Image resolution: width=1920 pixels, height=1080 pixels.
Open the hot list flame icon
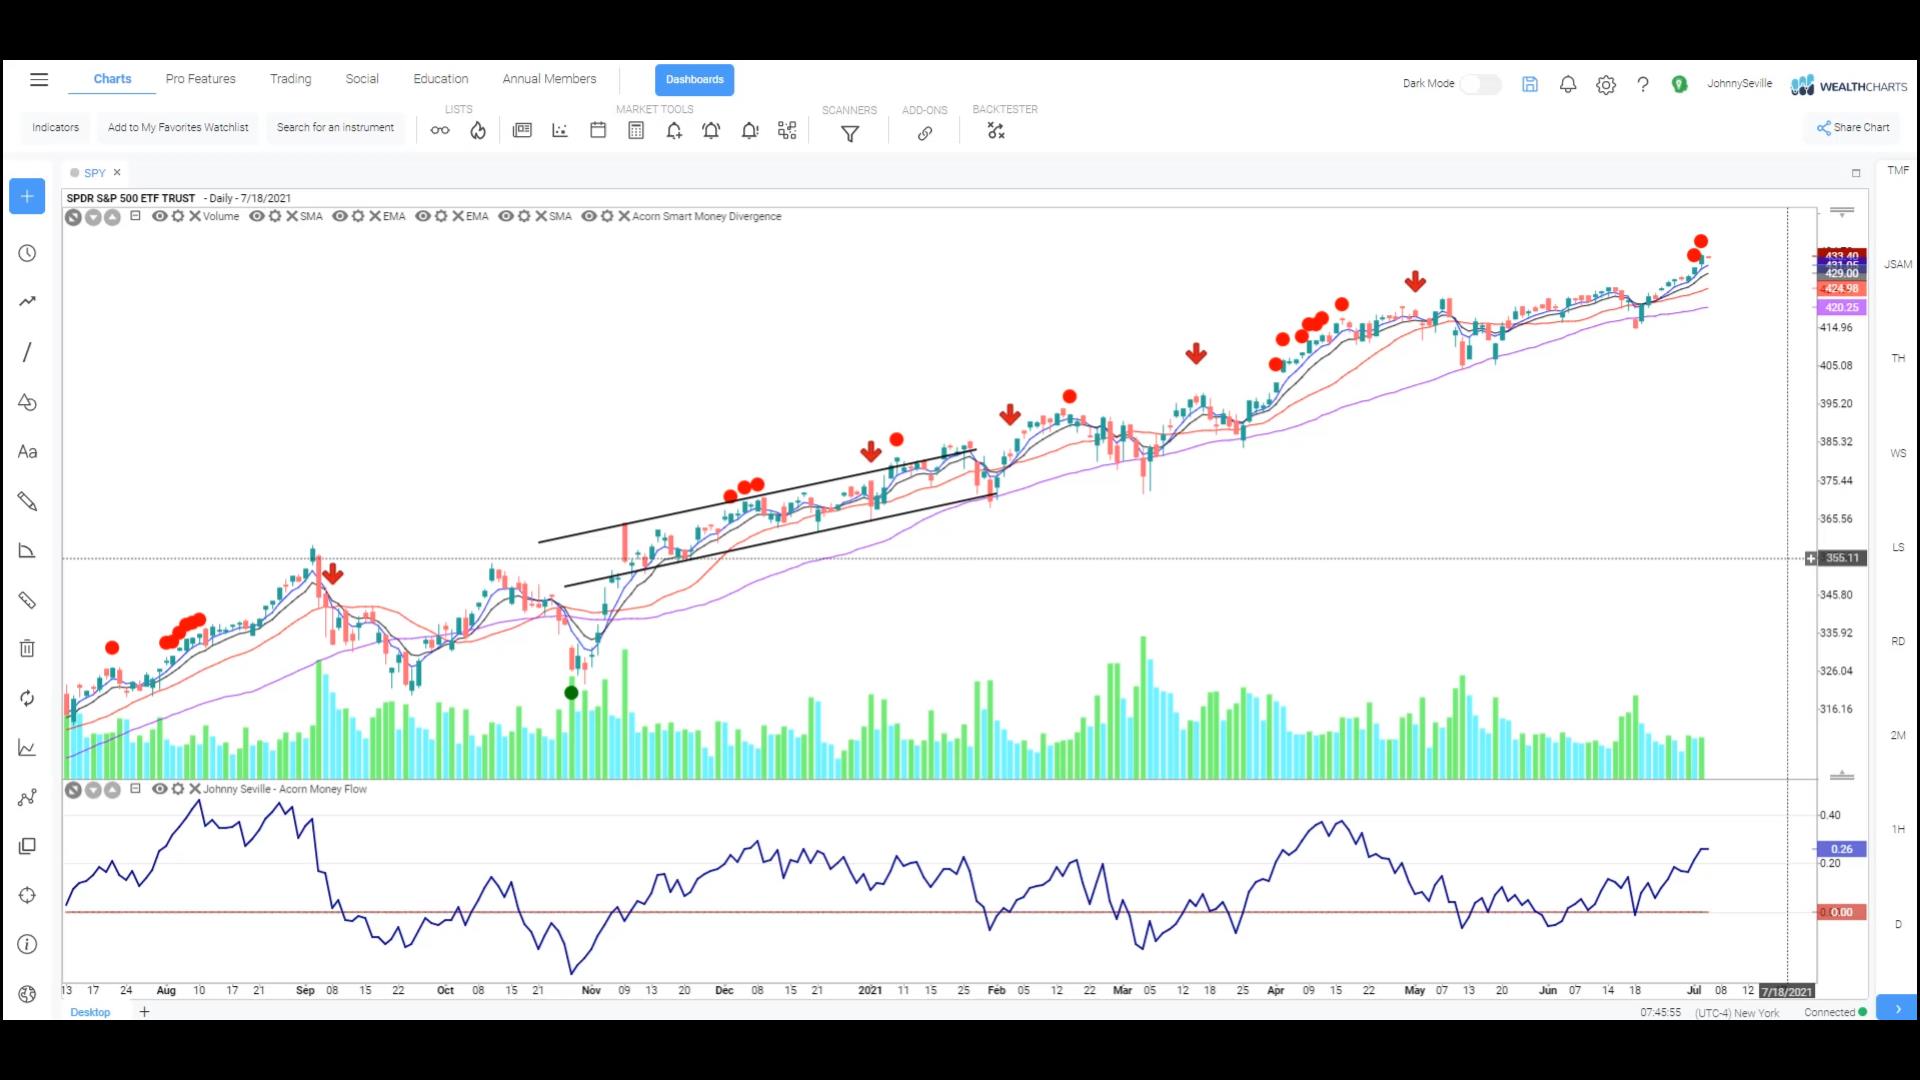point(478,130)
